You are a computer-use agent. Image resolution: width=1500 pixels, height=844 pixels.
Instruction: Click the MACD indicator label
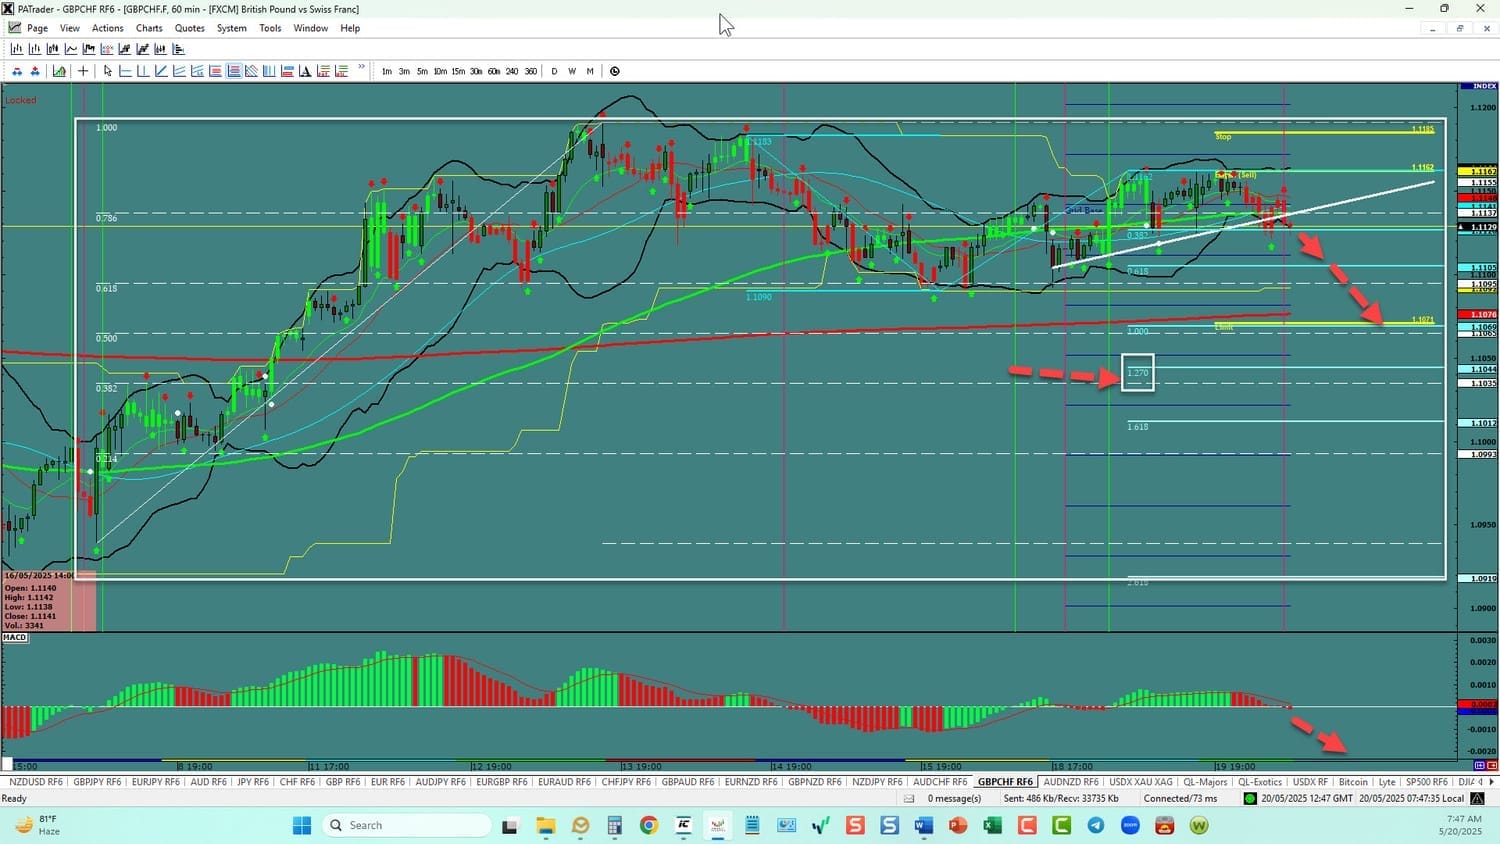15,637
